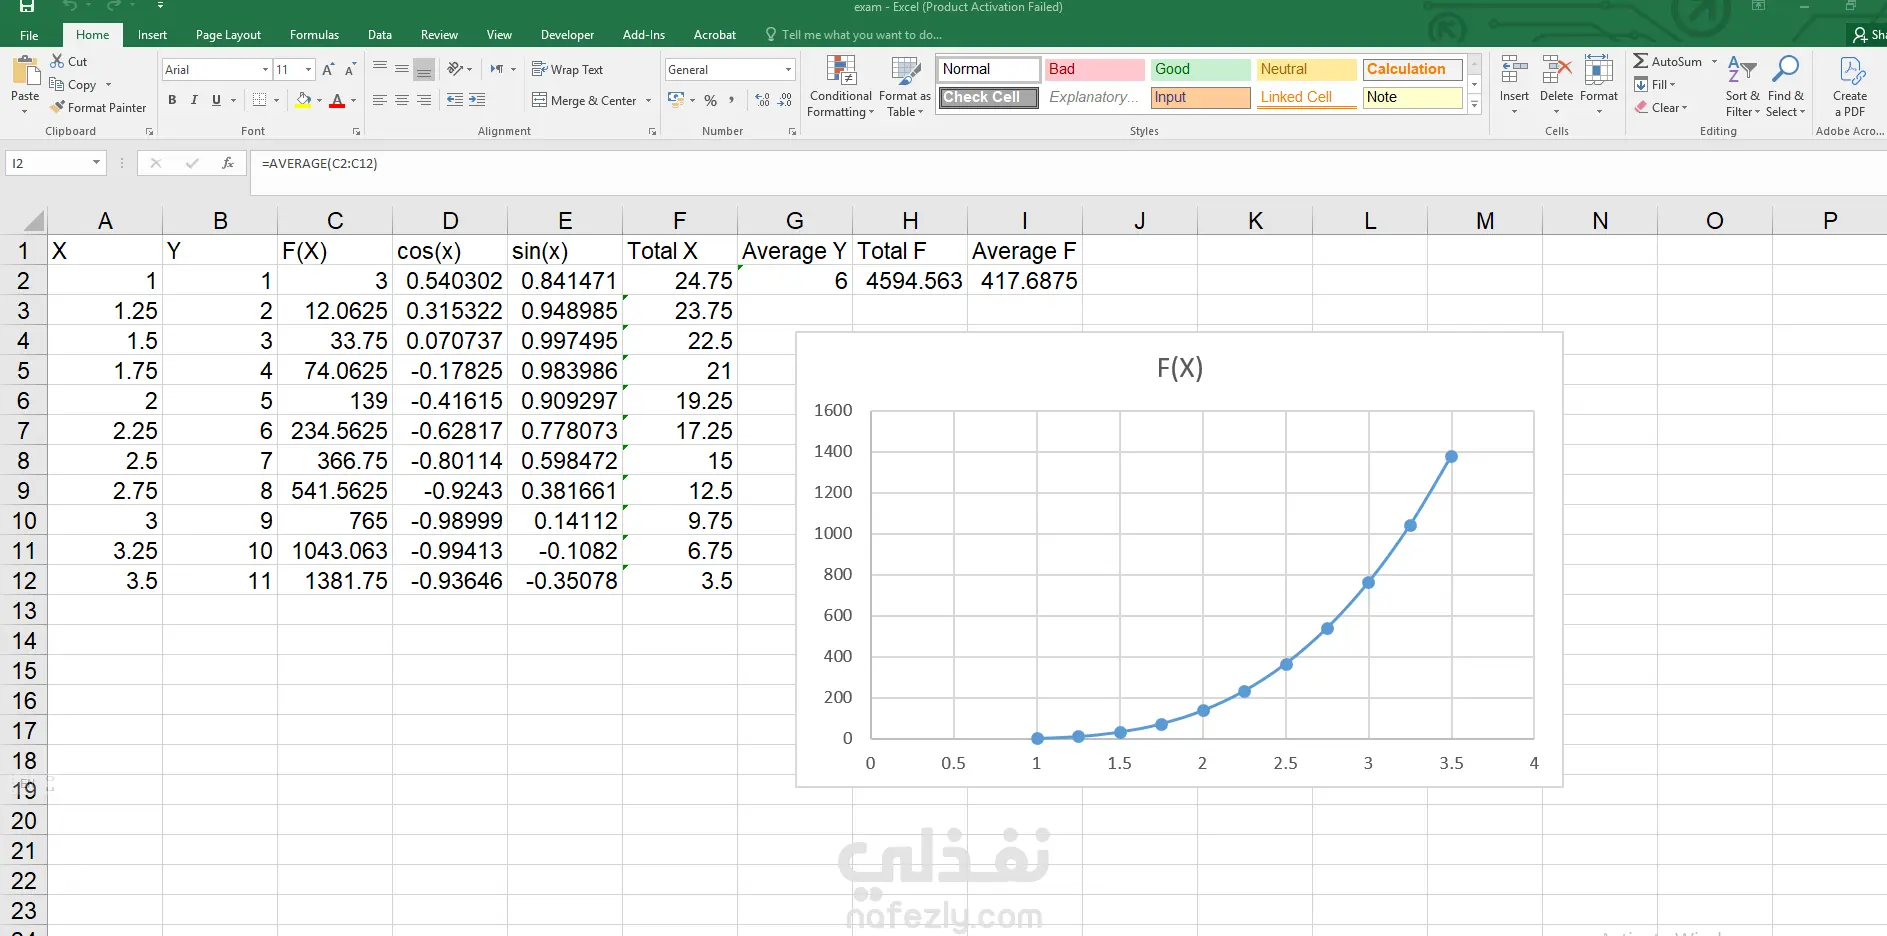Click the Insert Function fx icon

click(228, 163)
